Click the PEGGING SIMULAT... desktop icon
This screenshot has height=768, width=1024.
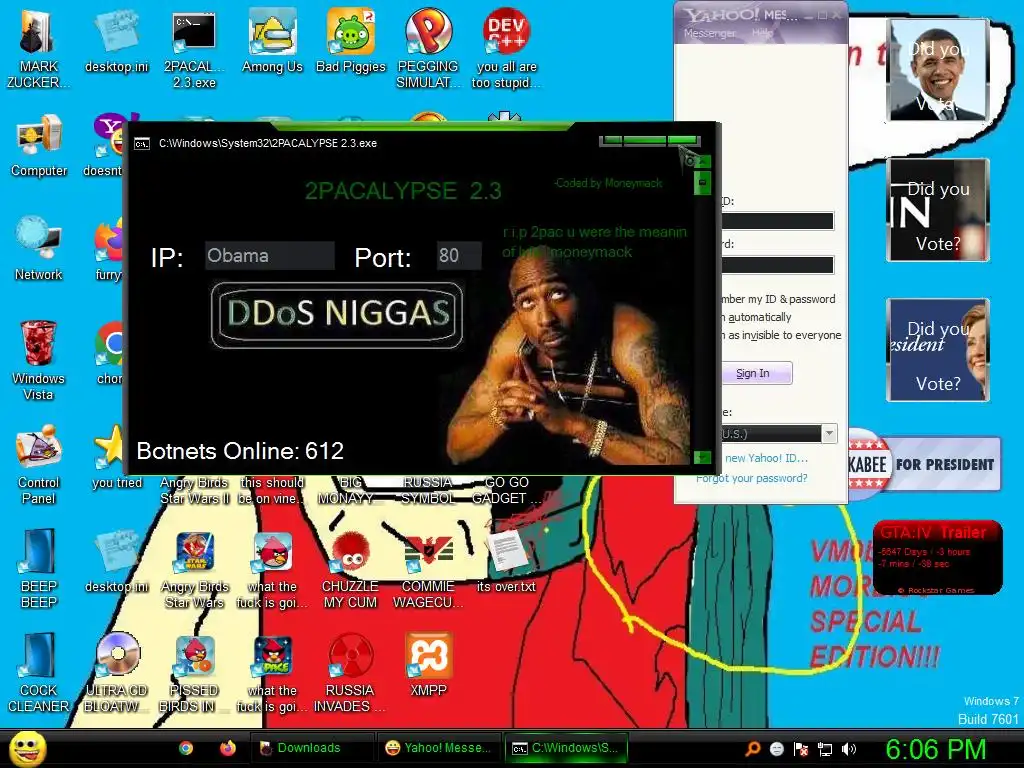pyautogui.click(x=428, y=48)
